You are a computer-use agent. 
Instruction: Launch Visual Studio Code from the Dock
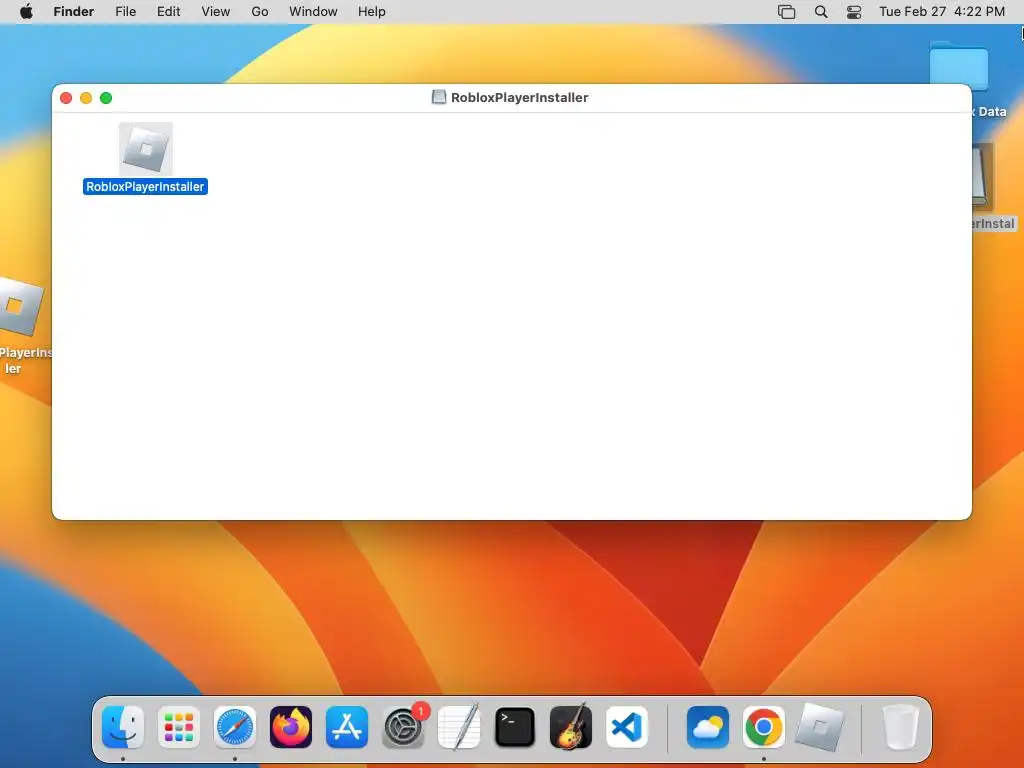click(627, 727)
